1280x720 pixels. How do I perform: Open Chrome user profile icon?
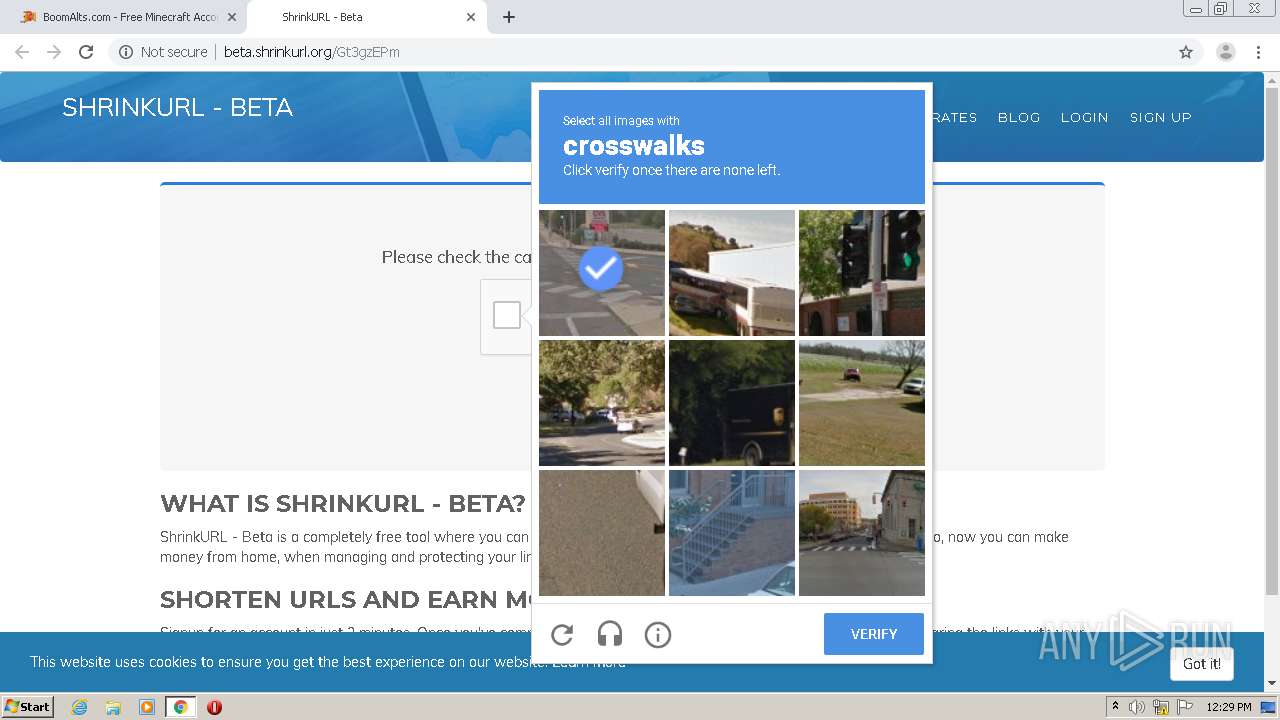(1225, 52)
